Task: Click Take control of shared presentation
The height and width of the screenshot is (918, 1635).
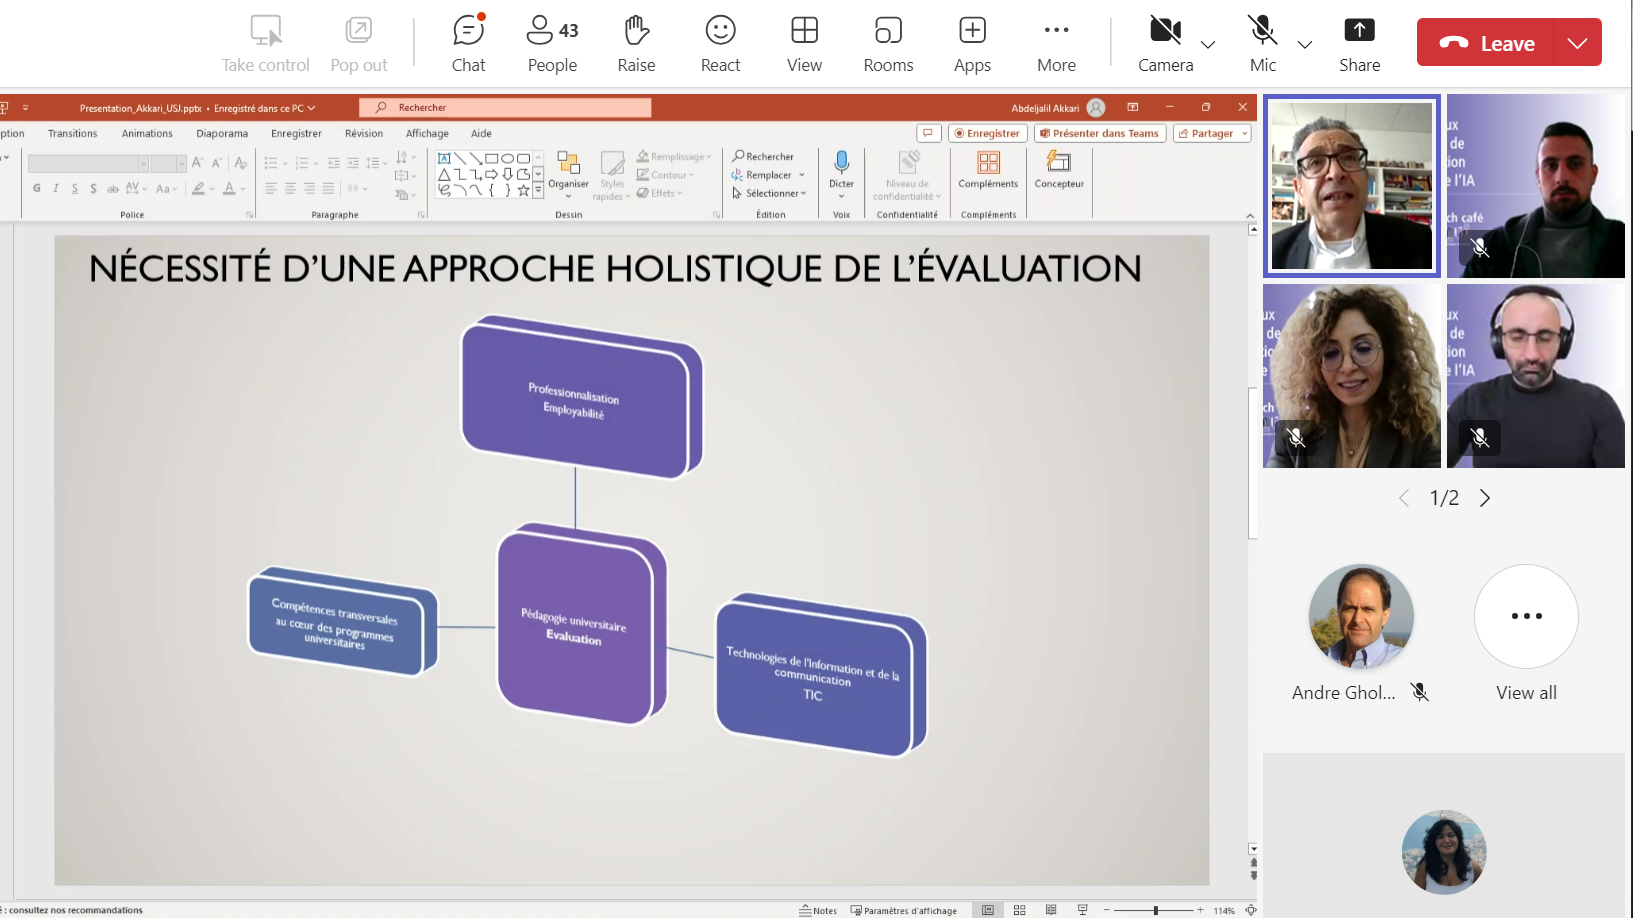Action: (266, 44)
